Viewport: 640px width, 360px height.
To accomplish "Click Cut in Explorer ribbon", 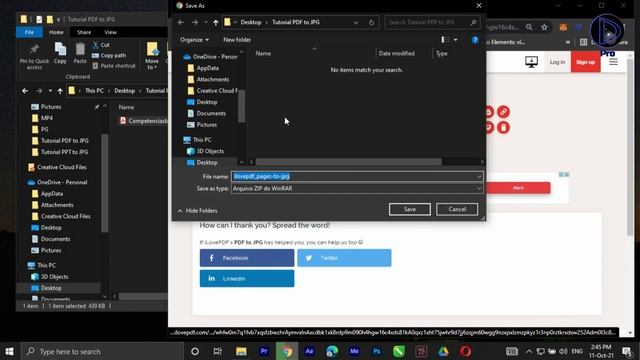I will click(101, 45).
